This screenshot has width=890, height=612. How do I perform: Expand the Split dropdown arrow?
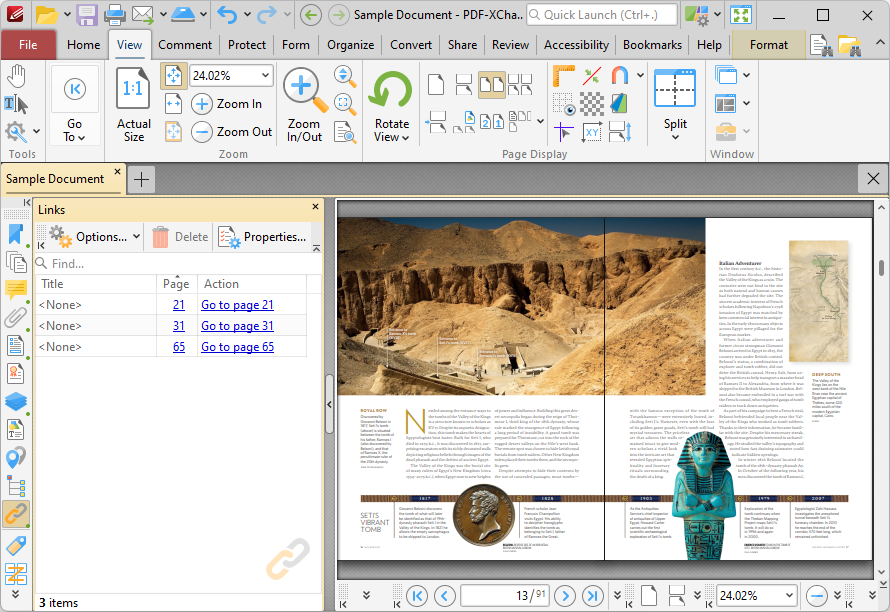tap(675, 137)
